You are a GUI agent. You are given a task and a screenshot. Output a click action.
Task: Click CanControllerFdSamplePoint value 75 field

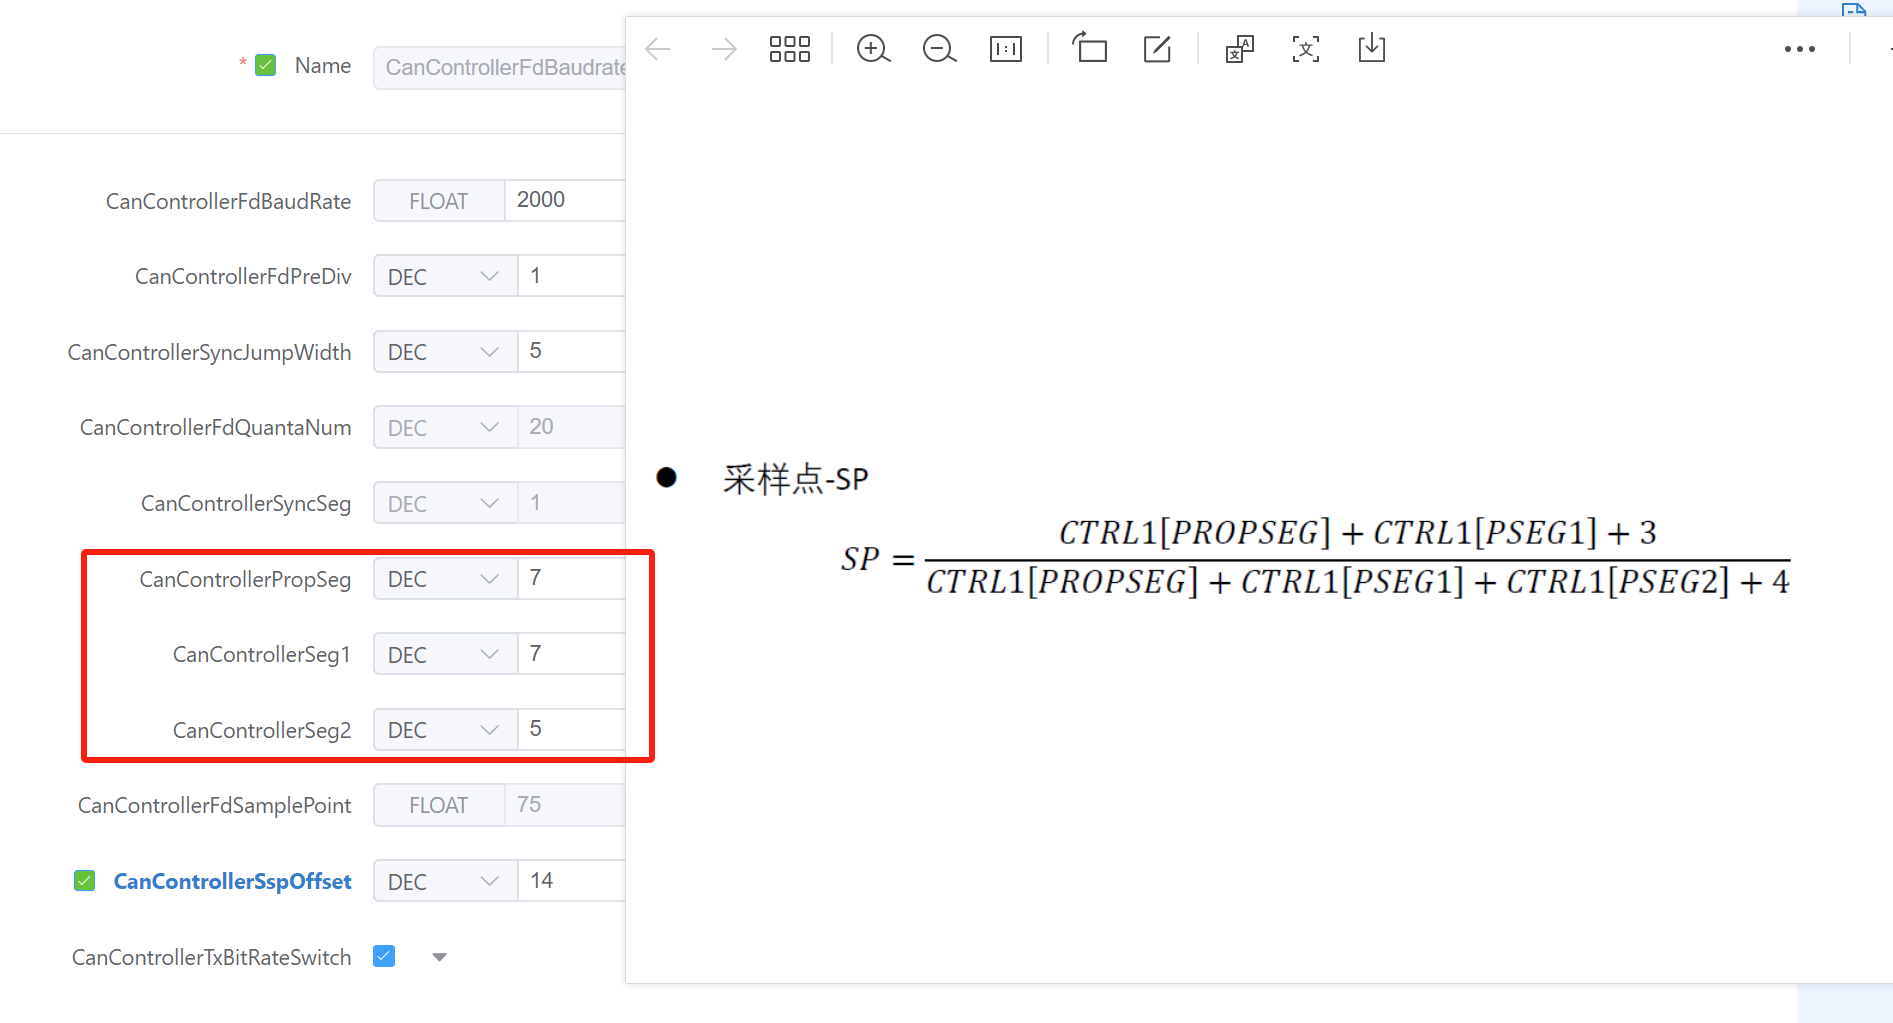pos(565,805)
